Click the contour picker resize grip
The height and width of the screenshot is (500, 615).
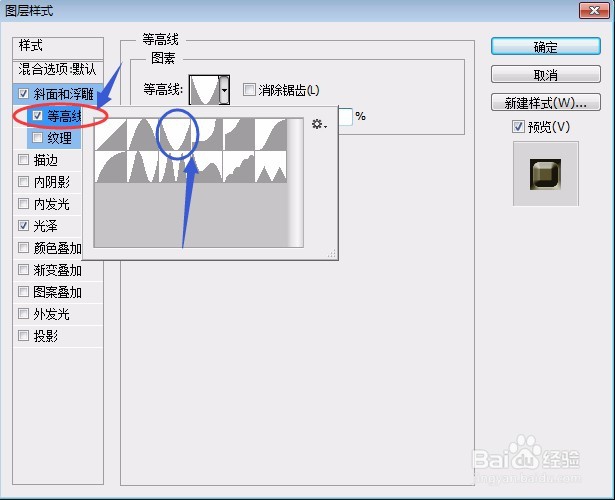click(332, 254)
